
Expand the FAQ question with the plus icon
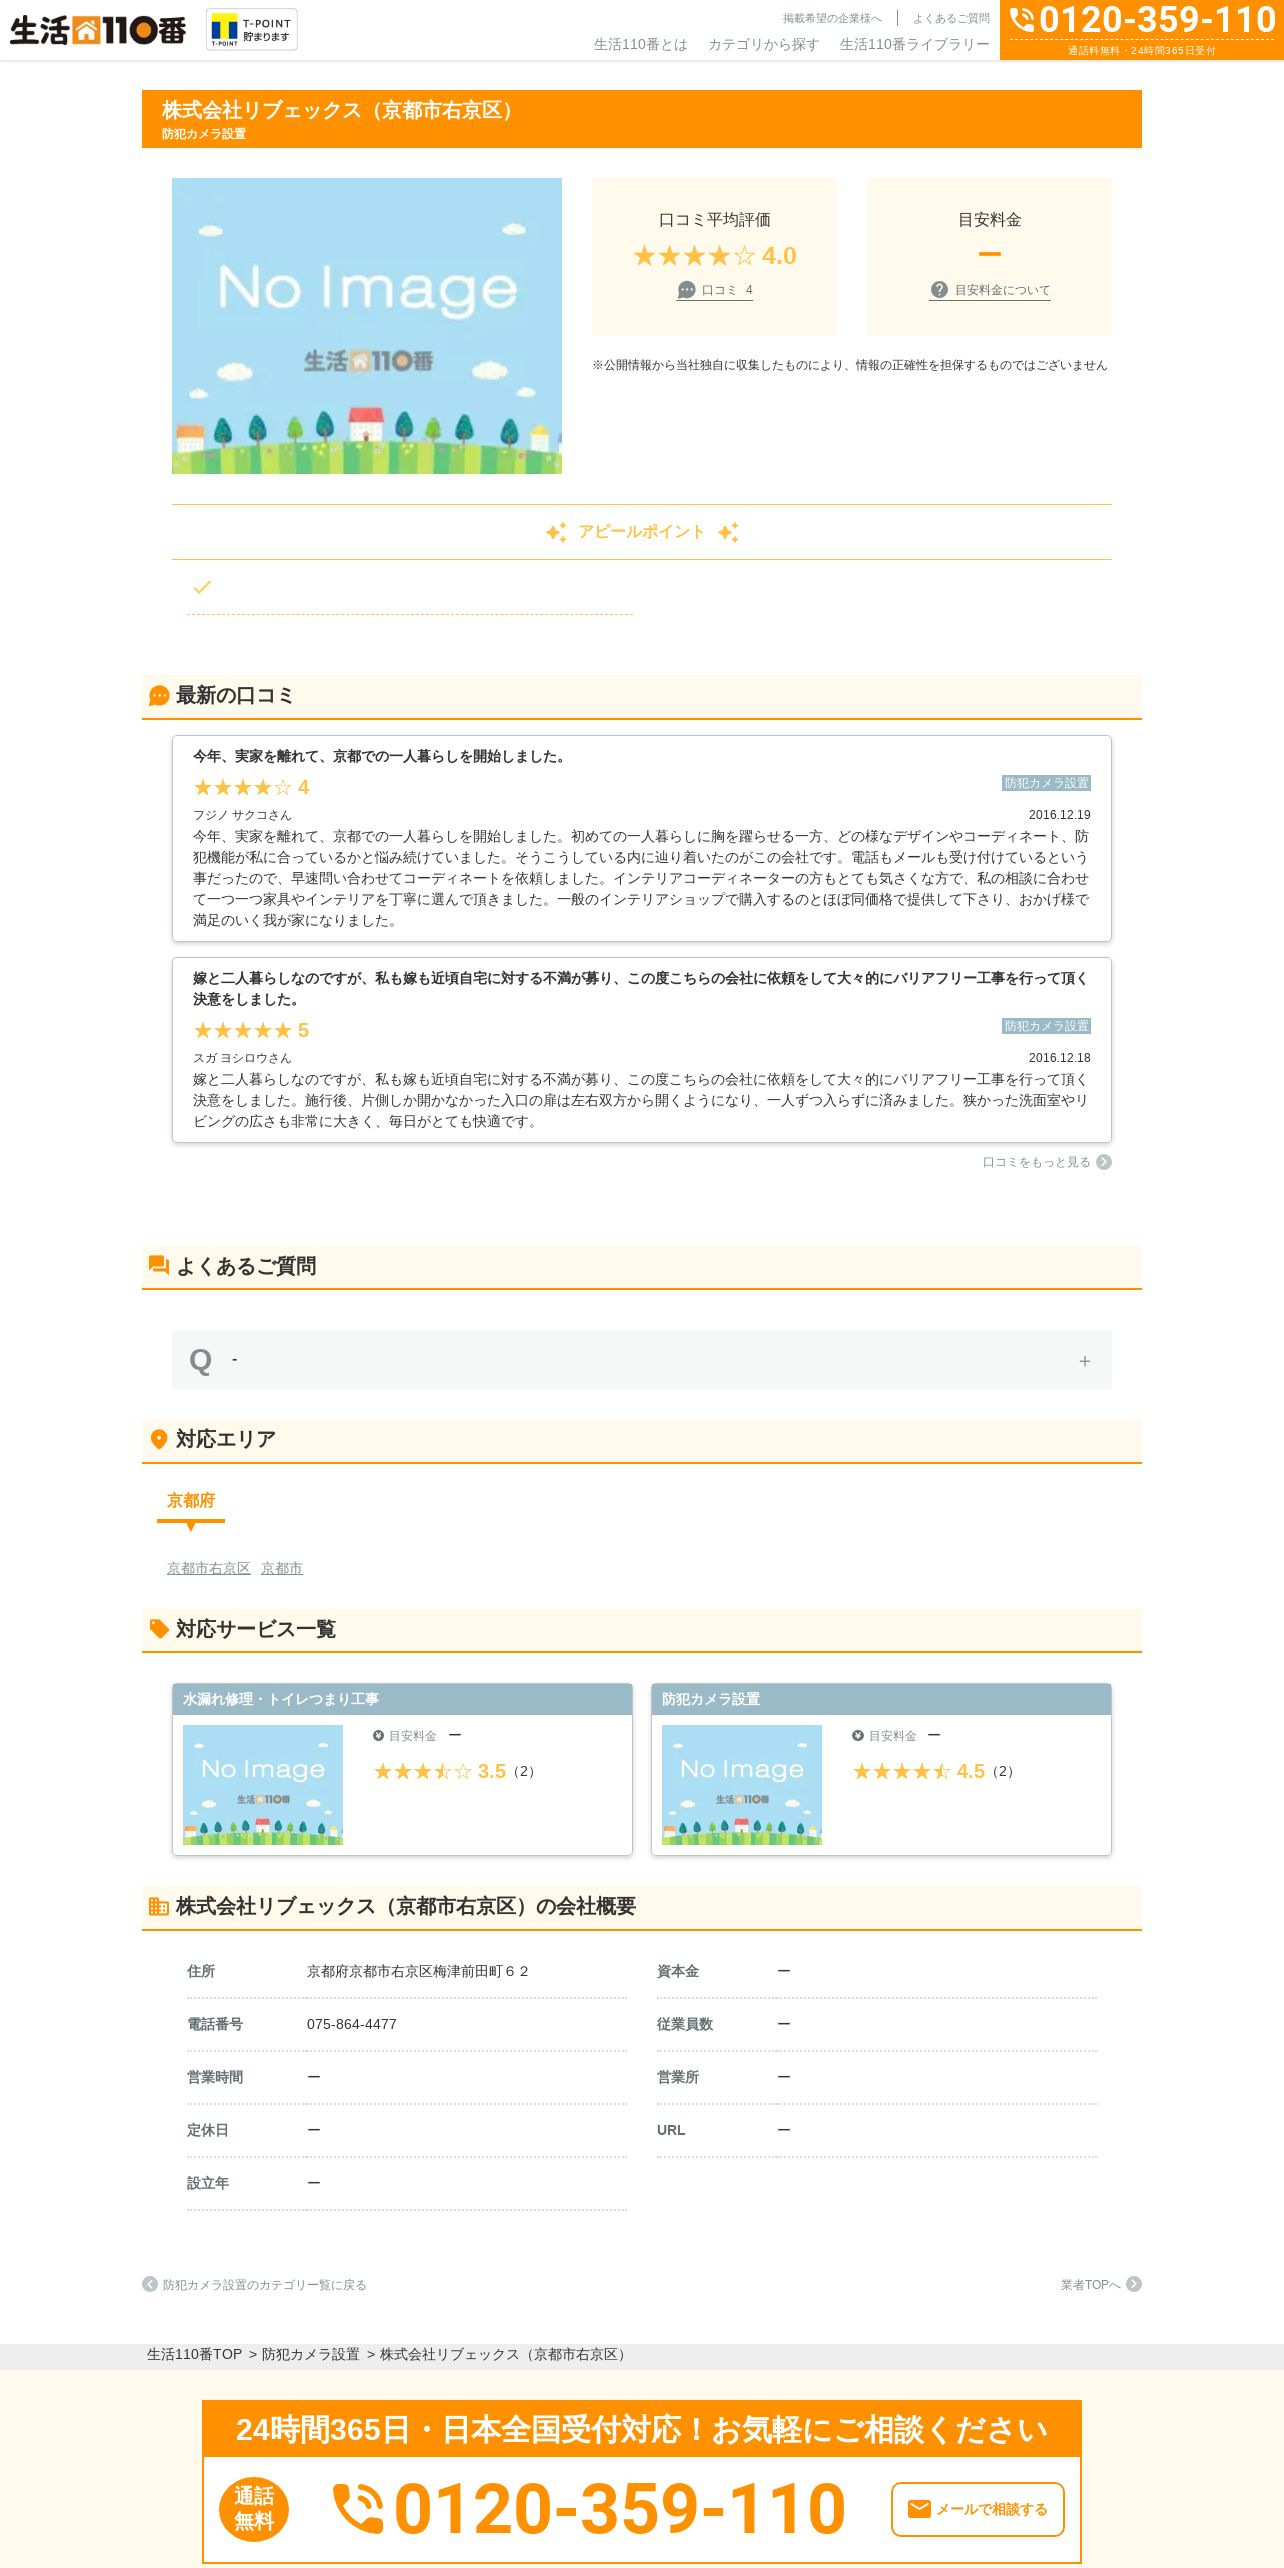pos(1085,1361)
